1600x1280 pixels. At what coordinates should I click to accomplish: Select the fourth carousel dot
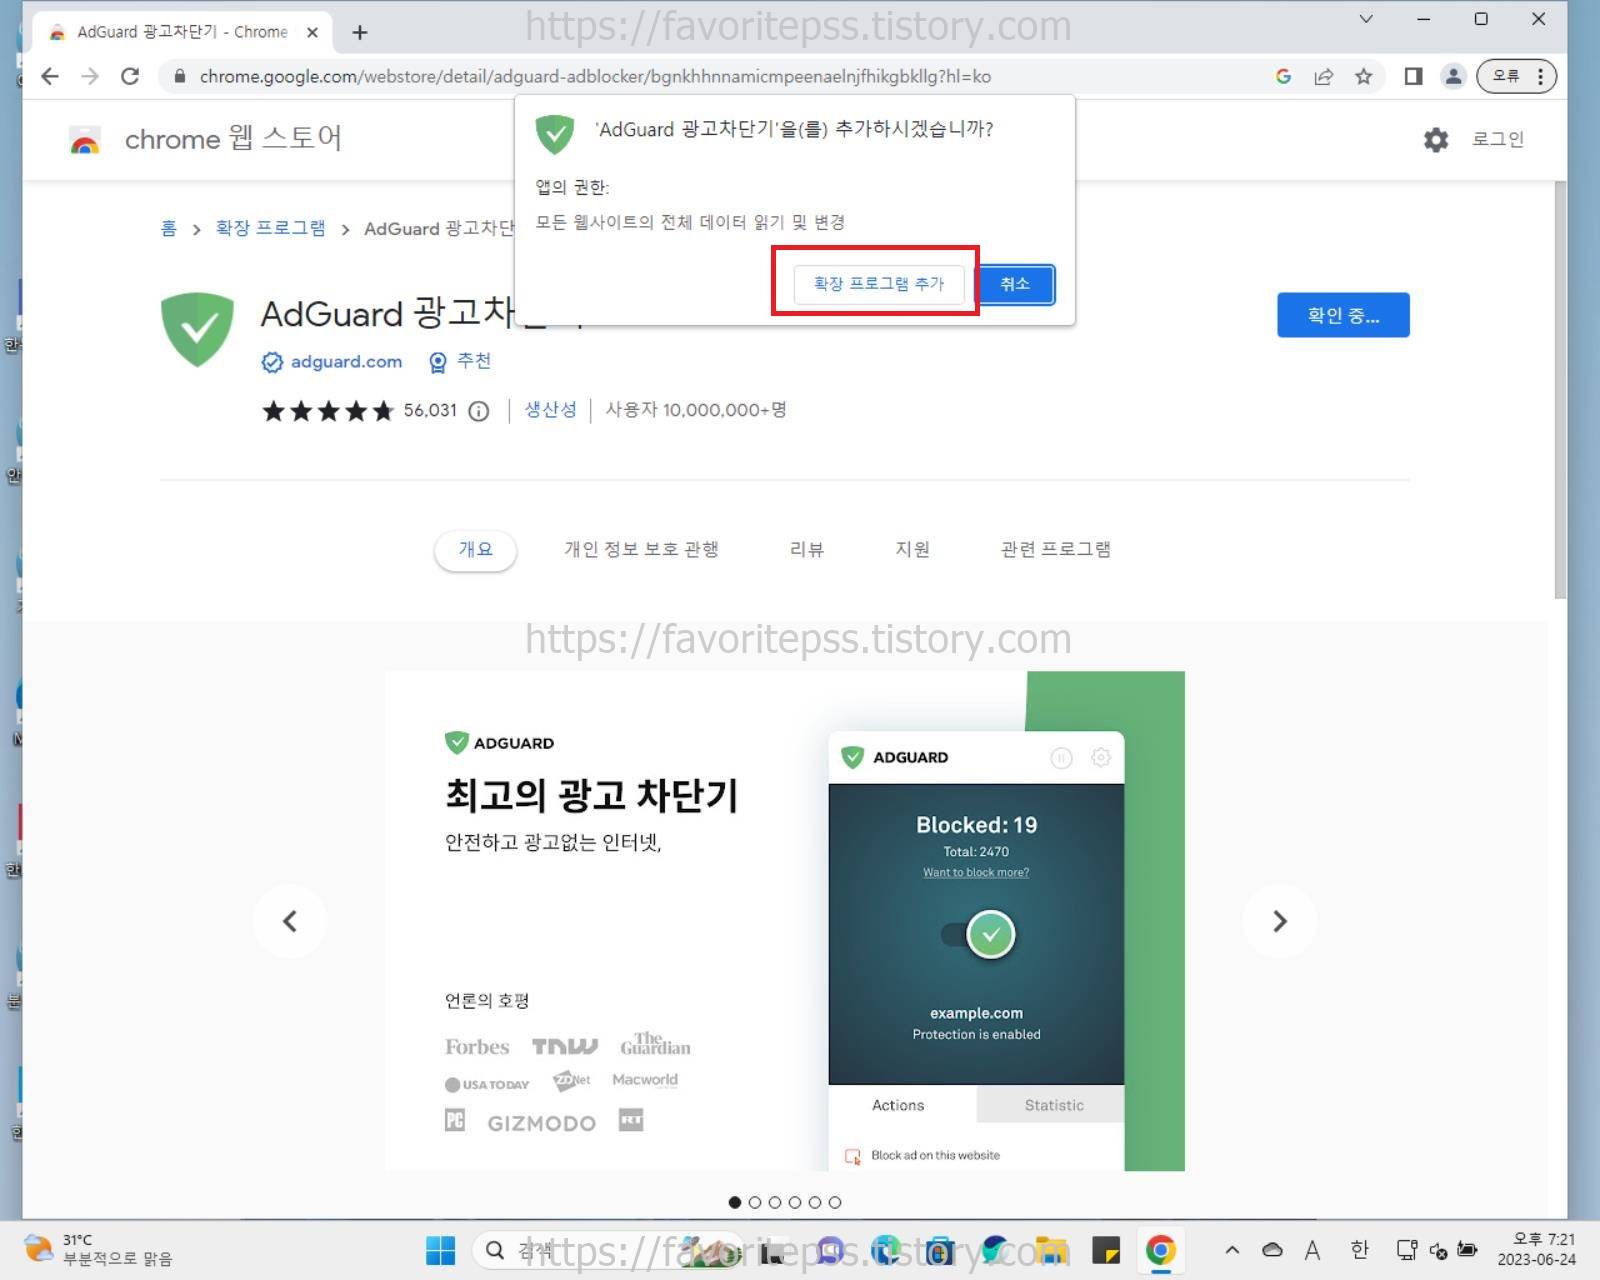(x=795, y=1202)
